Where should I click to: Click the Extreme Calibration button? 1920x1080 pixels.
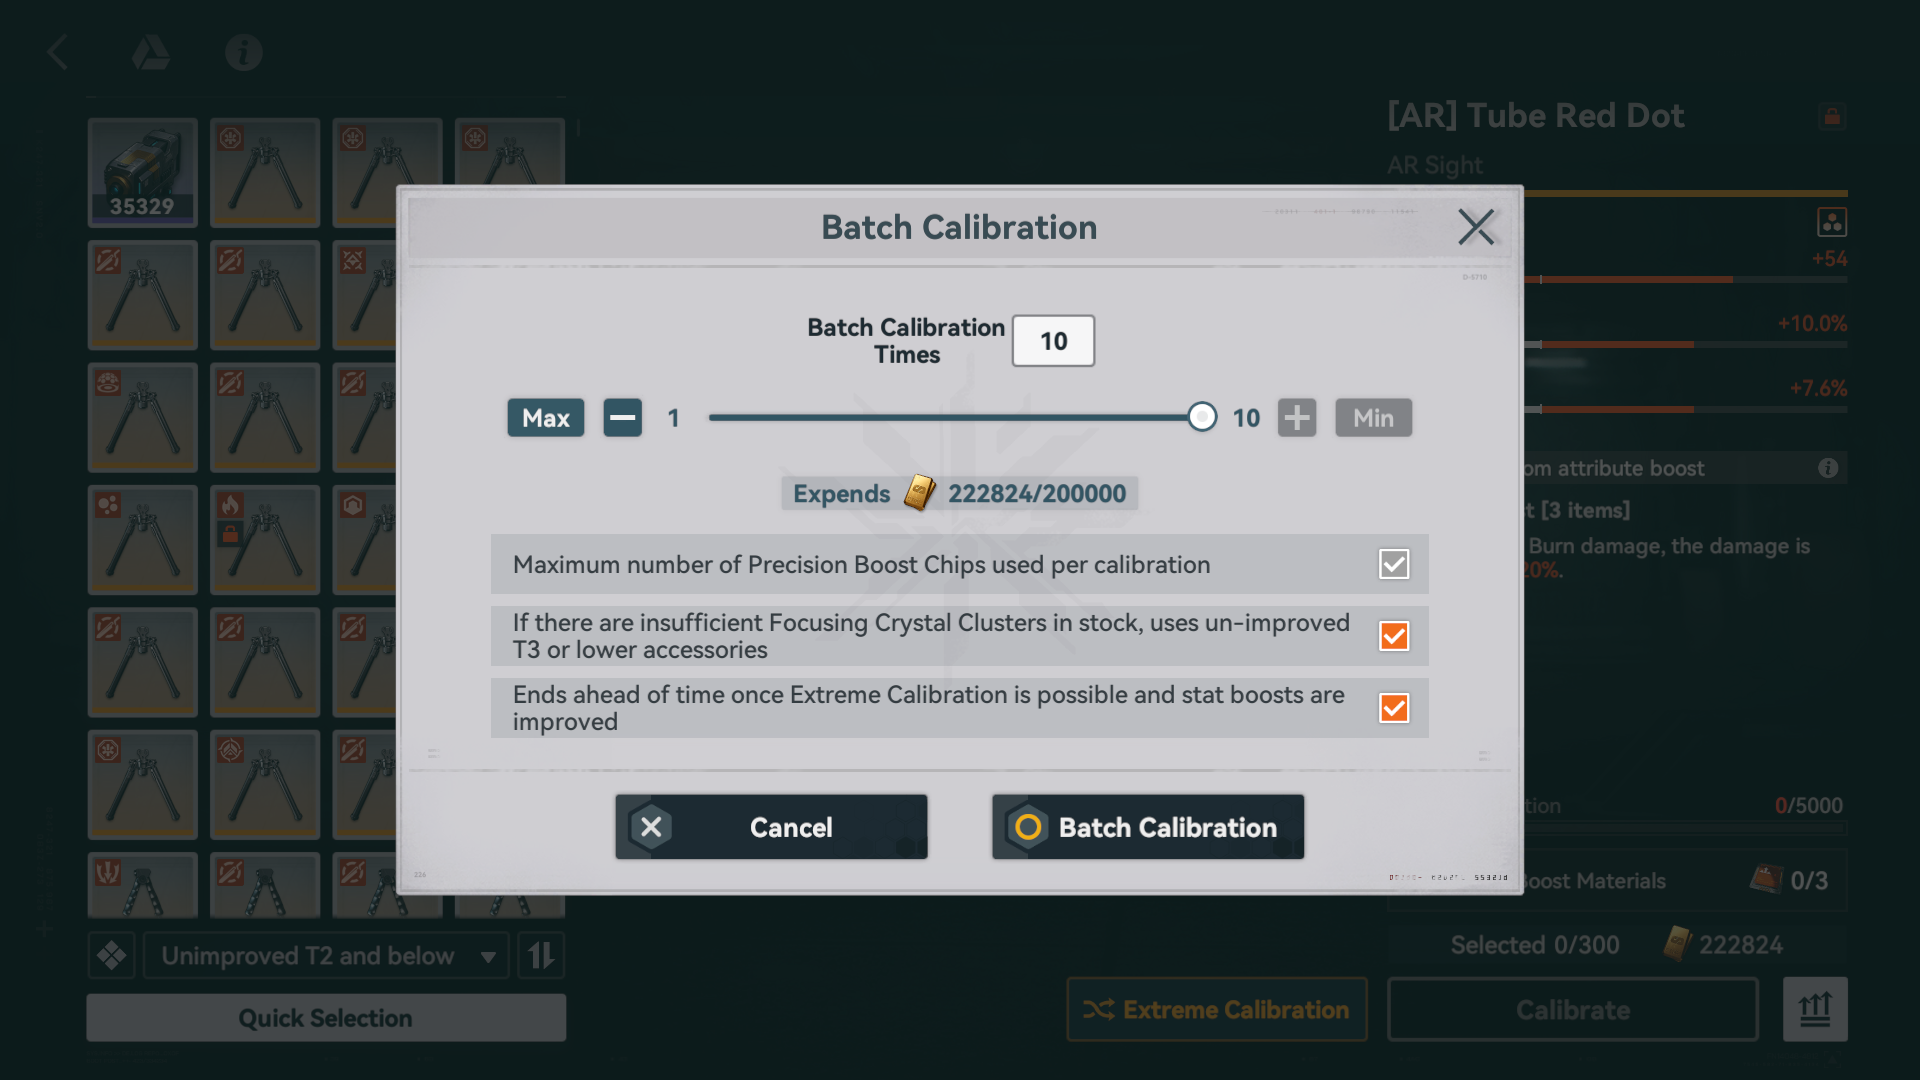coord(1217,1010)
